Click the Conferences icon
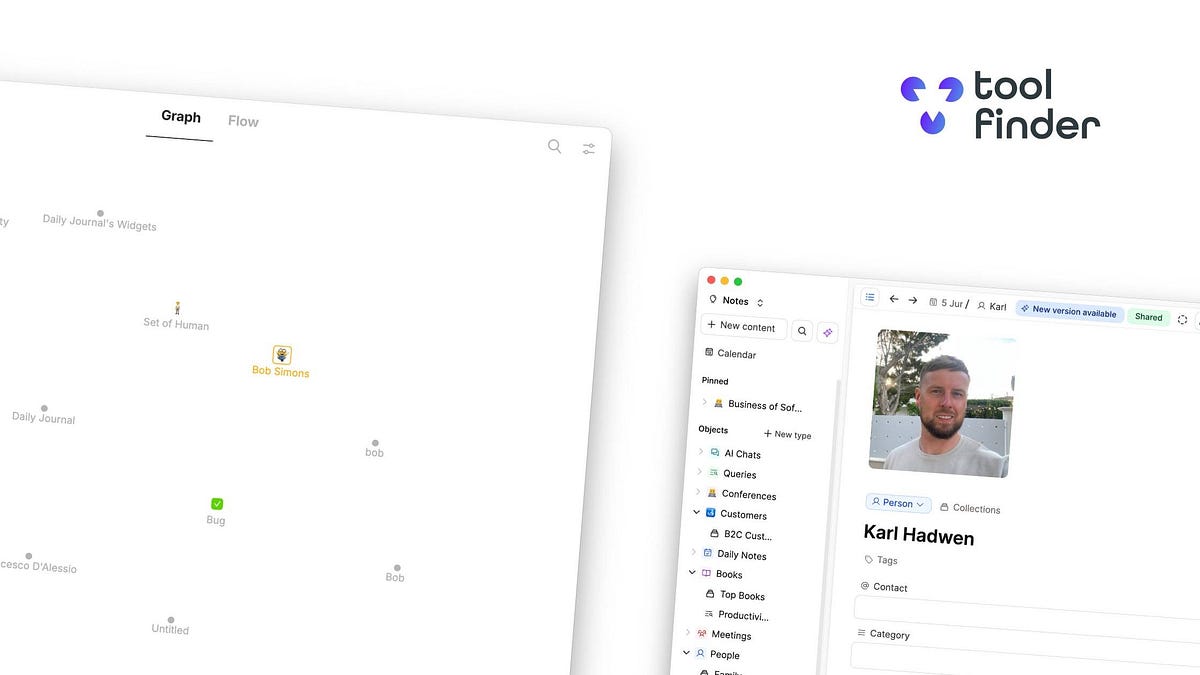The width and height of the screenshot is (1200, 675). (x=712, y=493)
